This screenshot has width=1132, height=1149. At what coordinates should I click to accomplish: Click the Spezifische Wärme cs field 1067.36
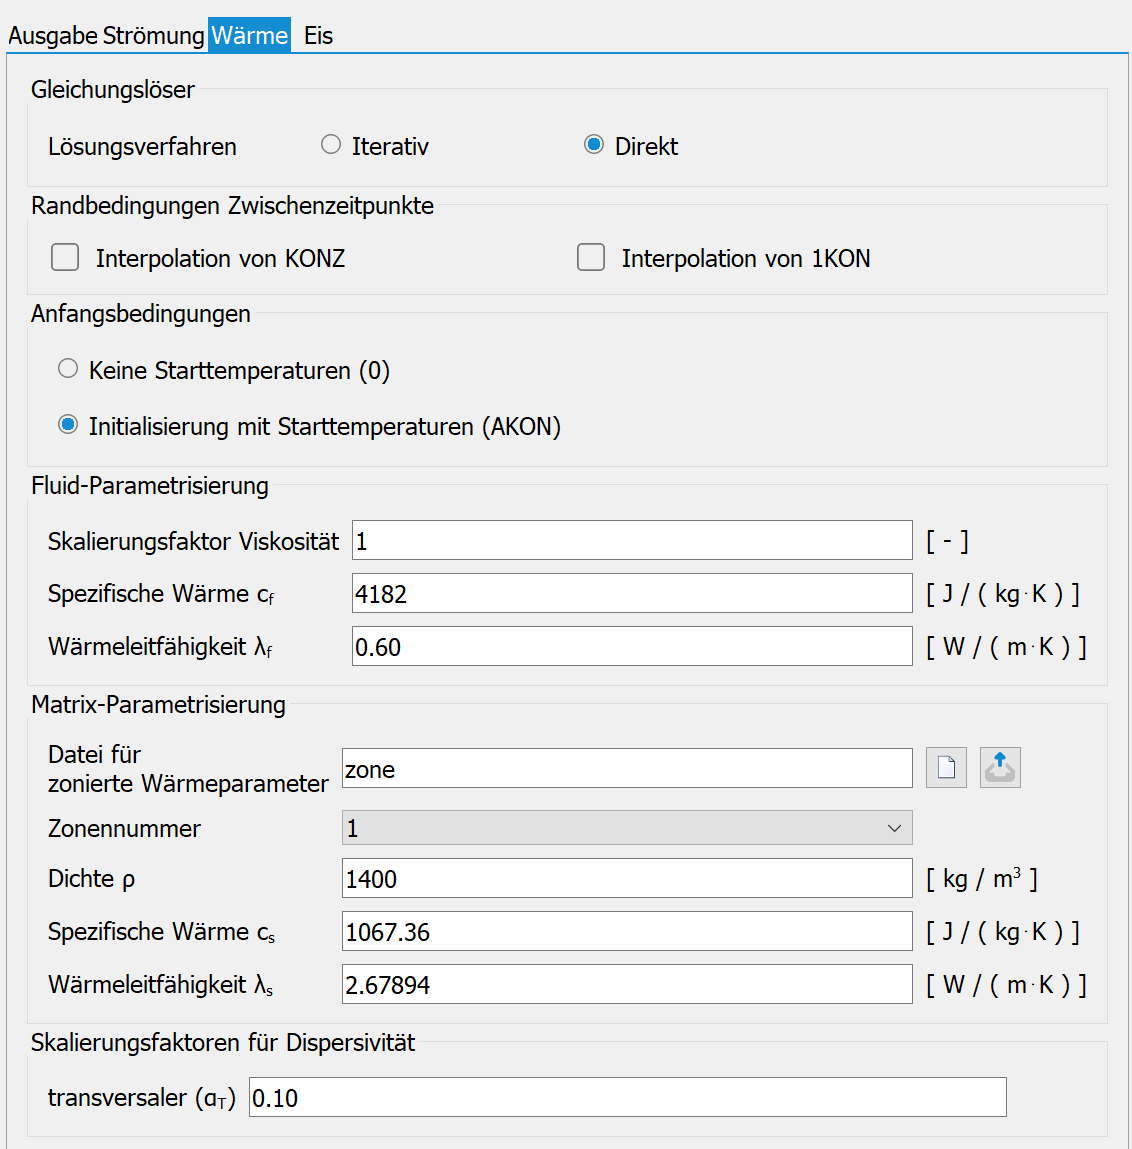pos(627,931)
